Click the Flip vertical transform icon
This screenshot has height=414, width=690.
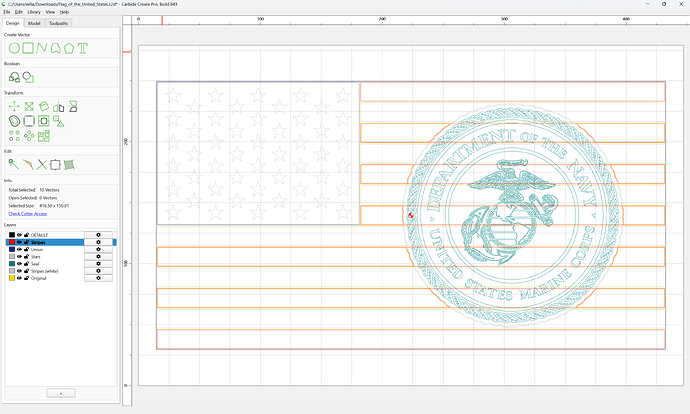click(x=73, y=106)
